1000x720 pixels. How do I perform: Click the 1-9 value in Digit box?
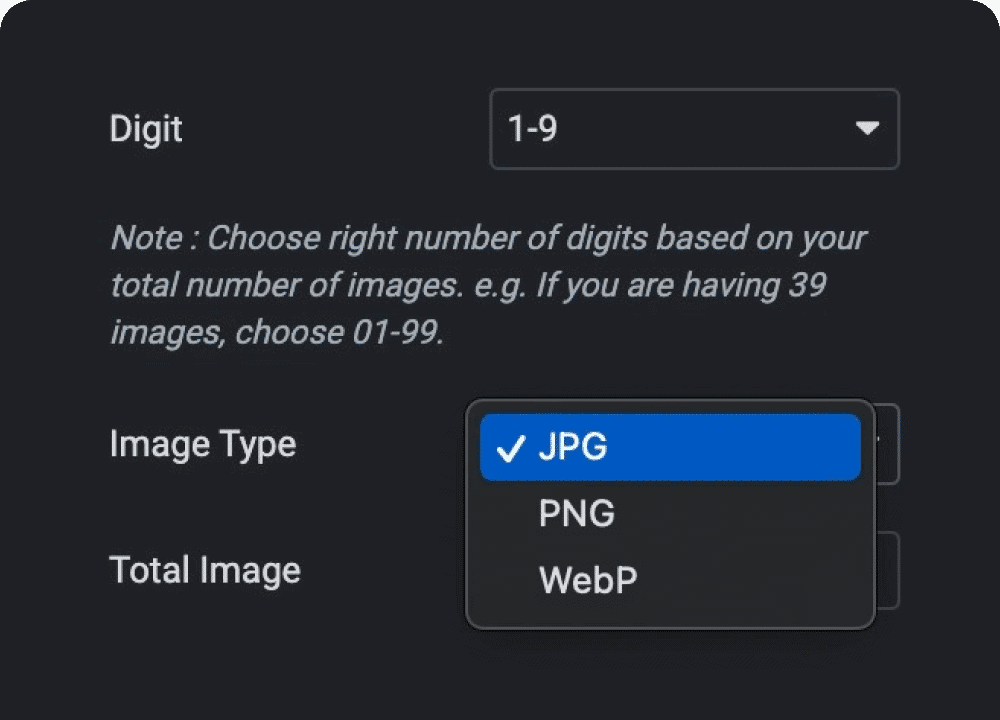(532, 129)
